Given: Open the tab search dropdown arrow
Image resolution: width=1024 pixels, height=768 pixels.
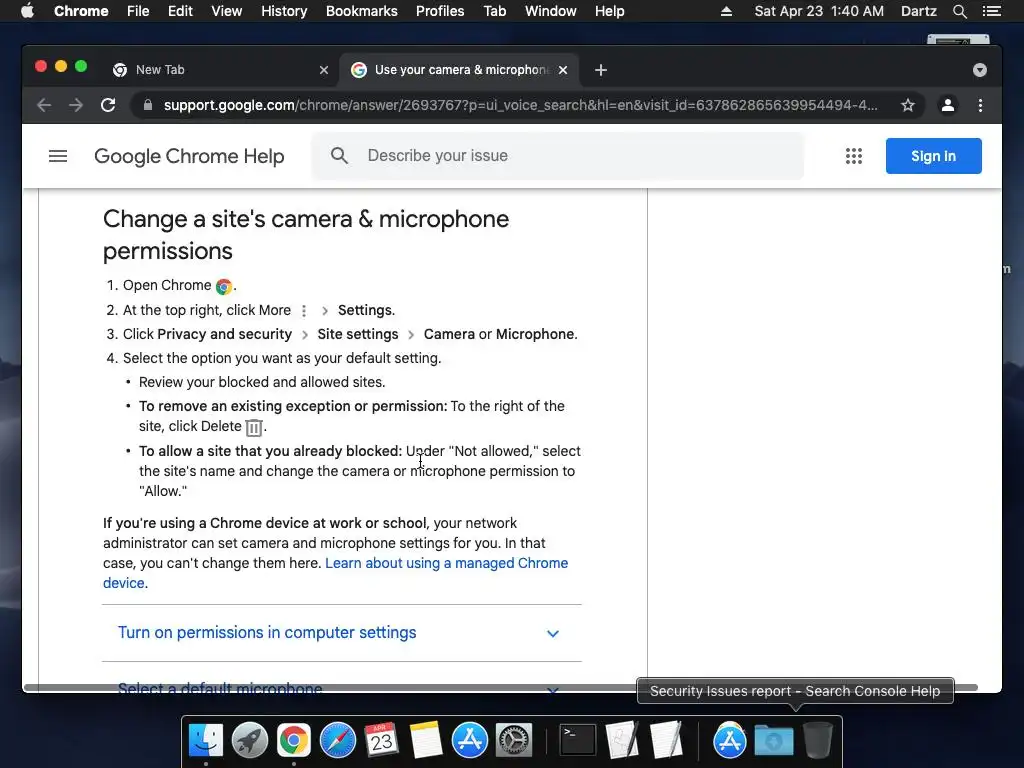Looking at the screenshot, I should [x=980, y=70].
